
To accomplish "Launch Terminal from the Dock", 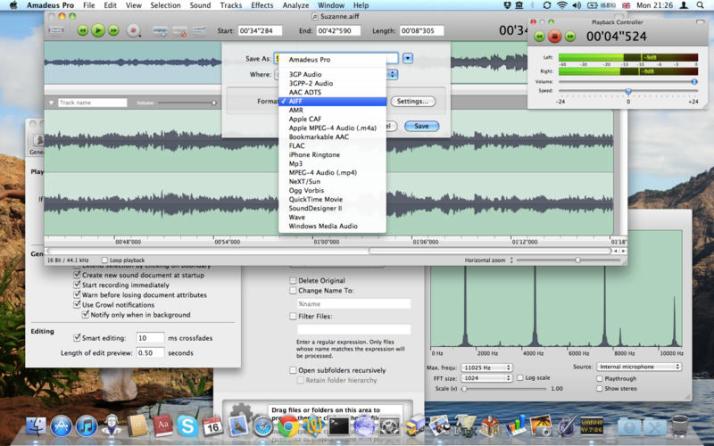I will [x=339, y=427].
